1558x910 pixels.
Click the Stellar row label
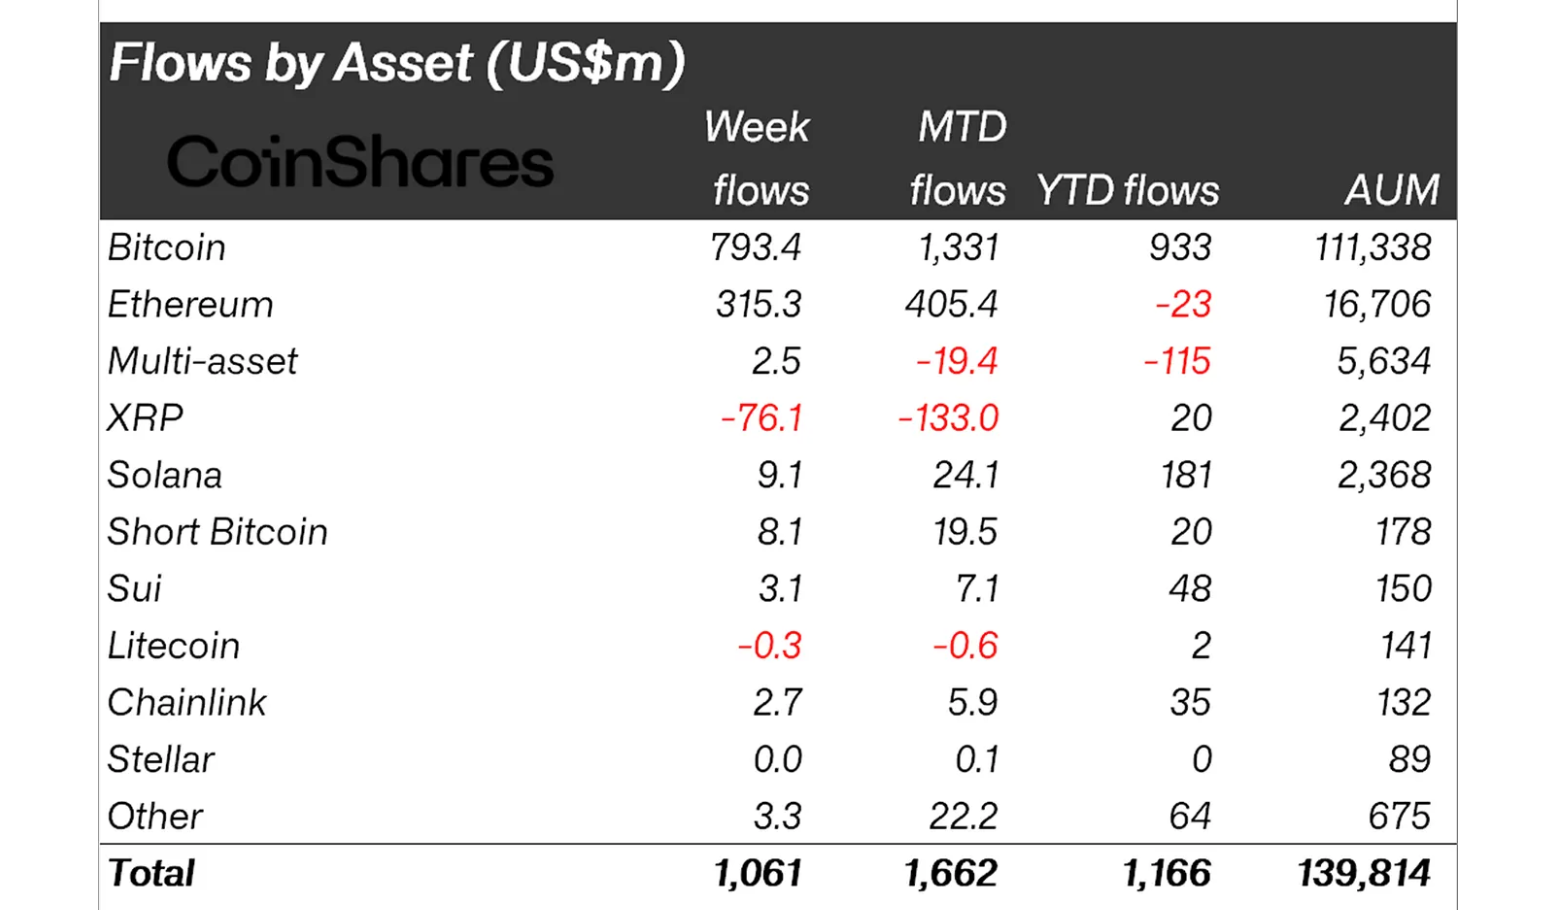pyautogui.click(x=161, y=760)
